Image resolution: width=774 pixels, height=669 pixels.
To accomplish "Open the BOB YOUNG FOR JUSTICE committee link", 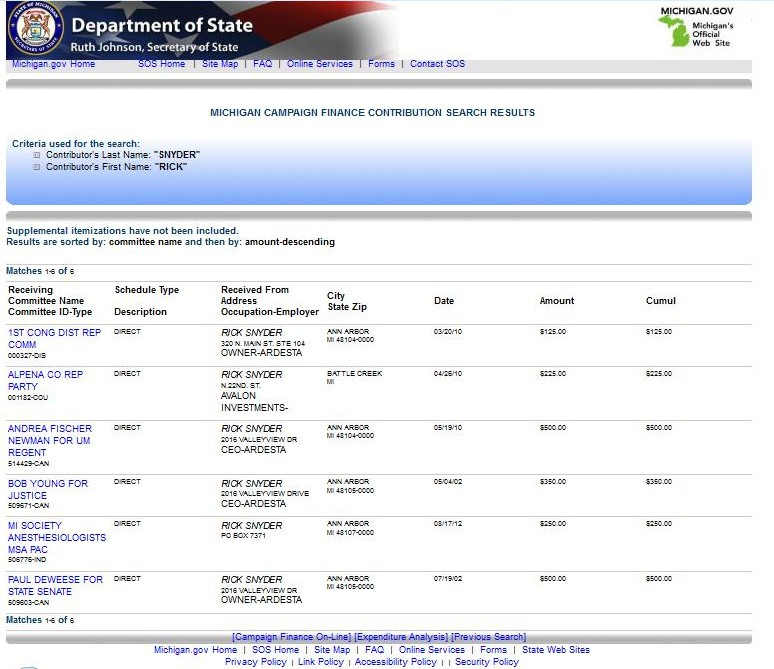I will (48, 489).
